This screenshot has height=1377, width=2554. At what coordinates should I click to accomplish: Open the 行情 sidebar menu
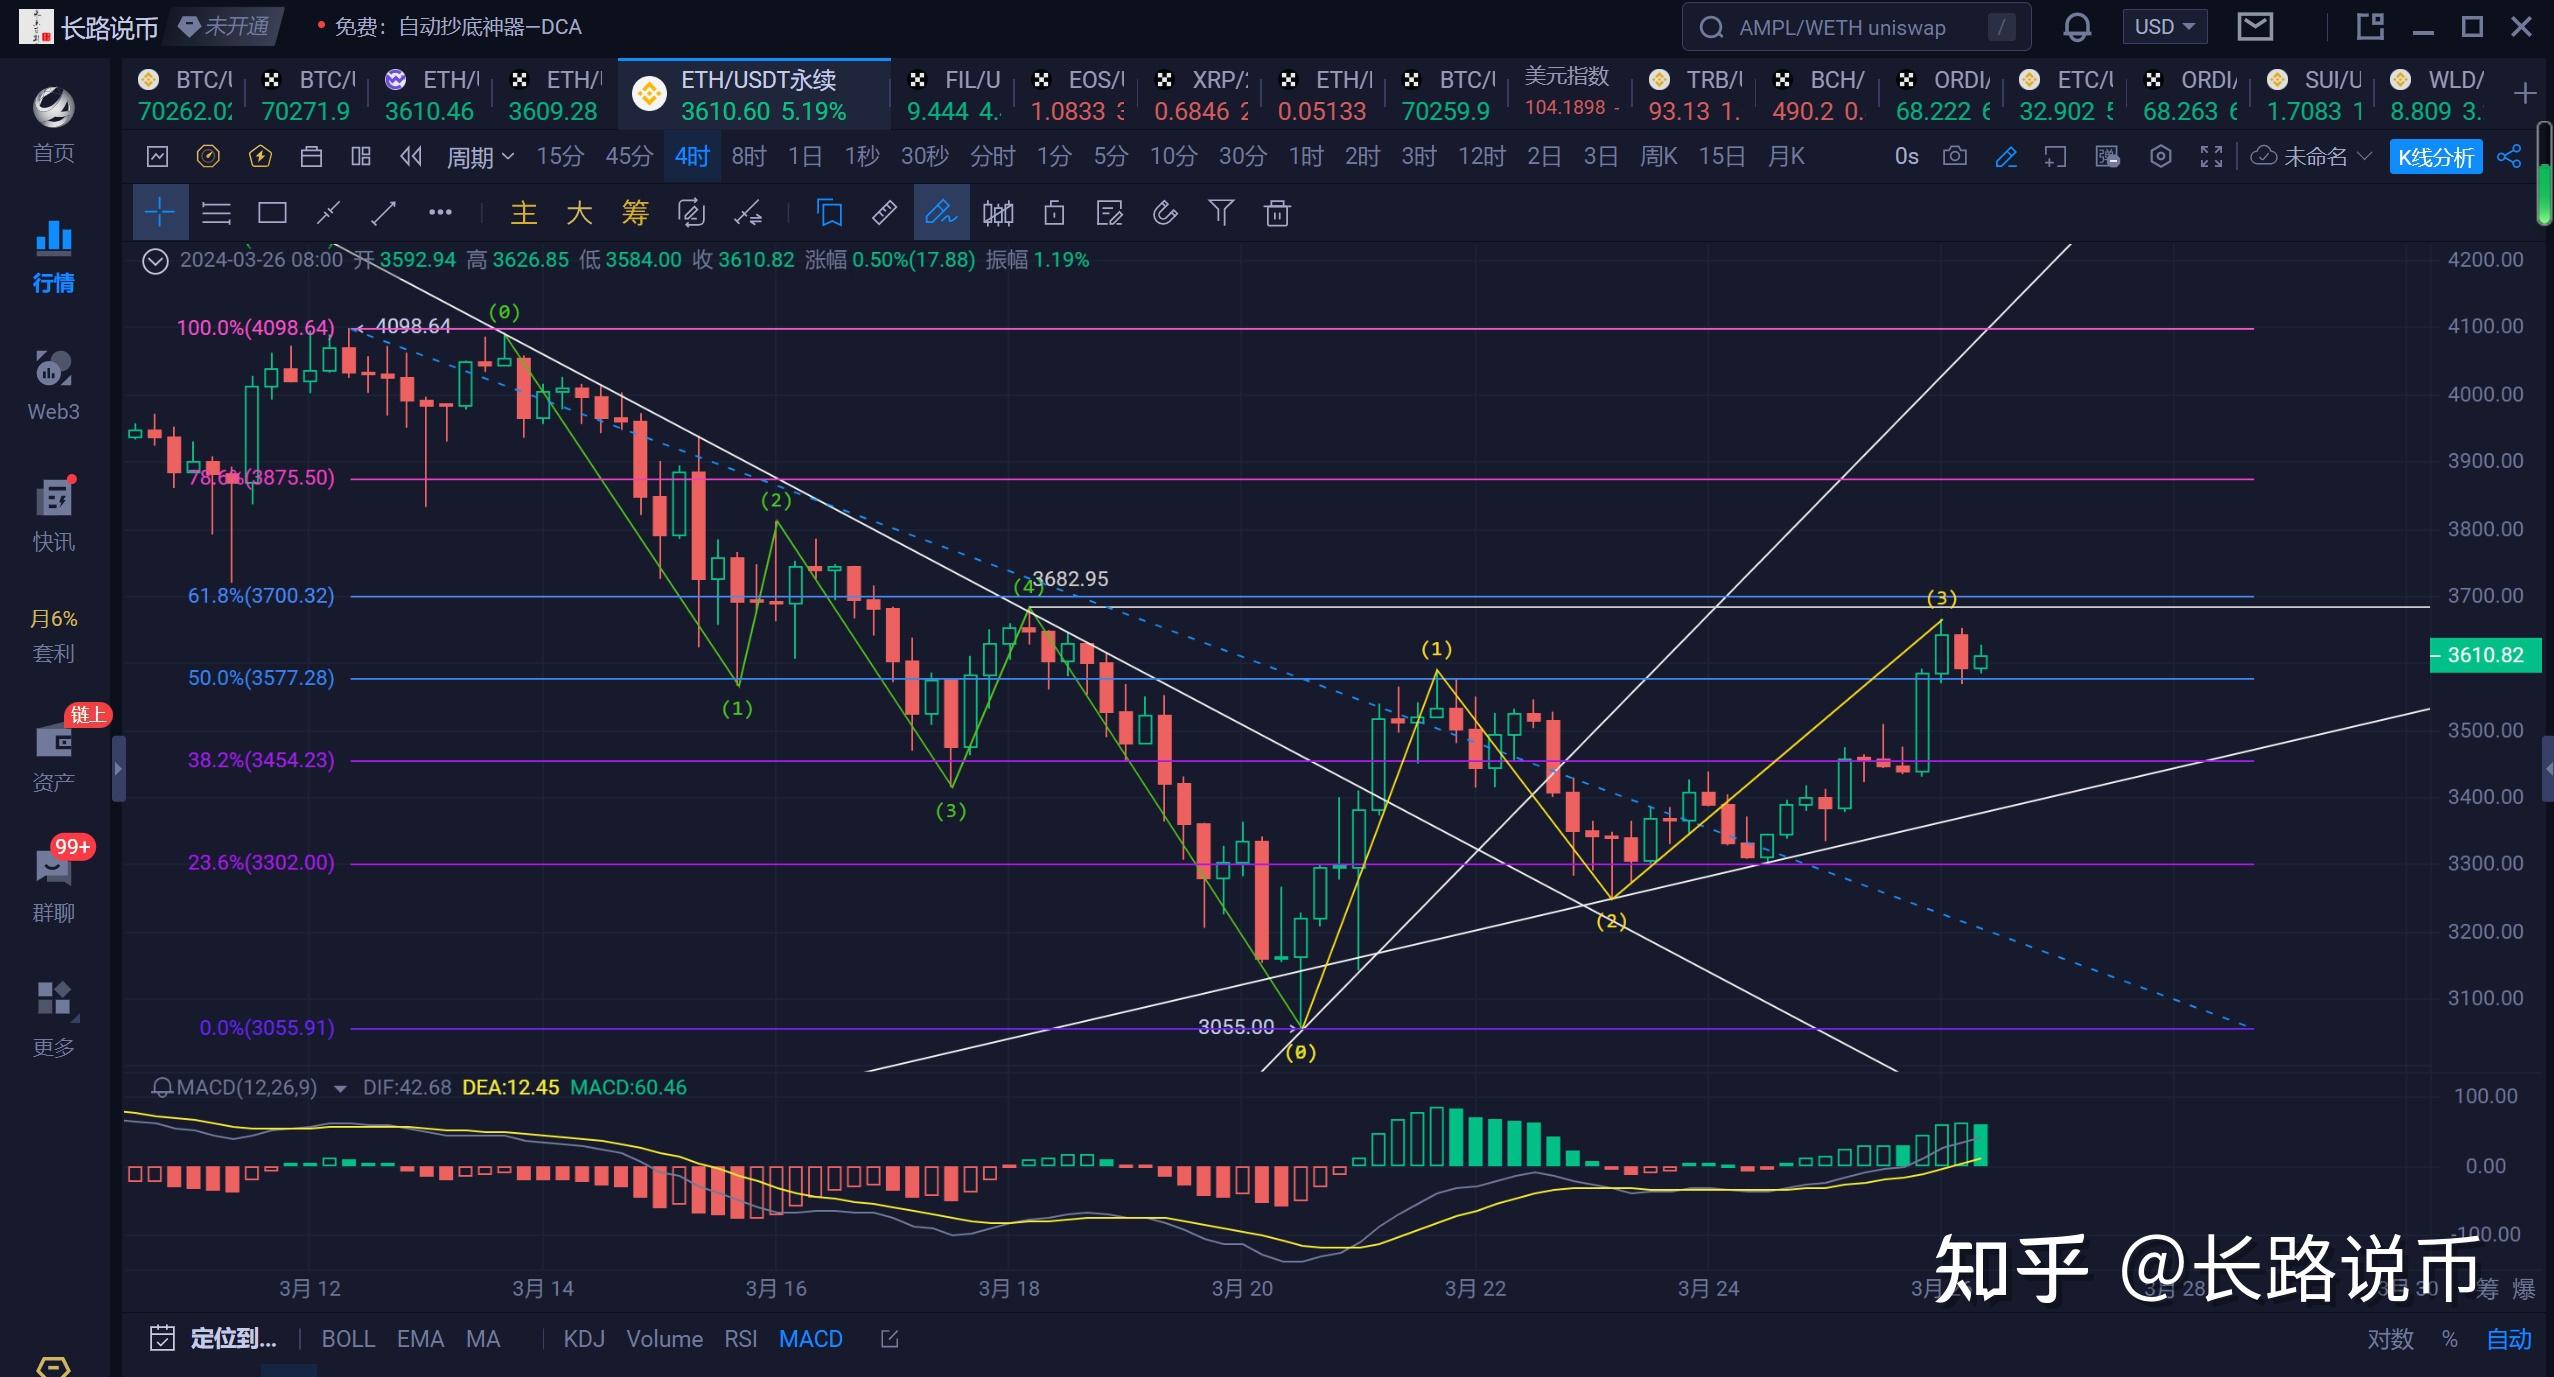tap(52, 257)
